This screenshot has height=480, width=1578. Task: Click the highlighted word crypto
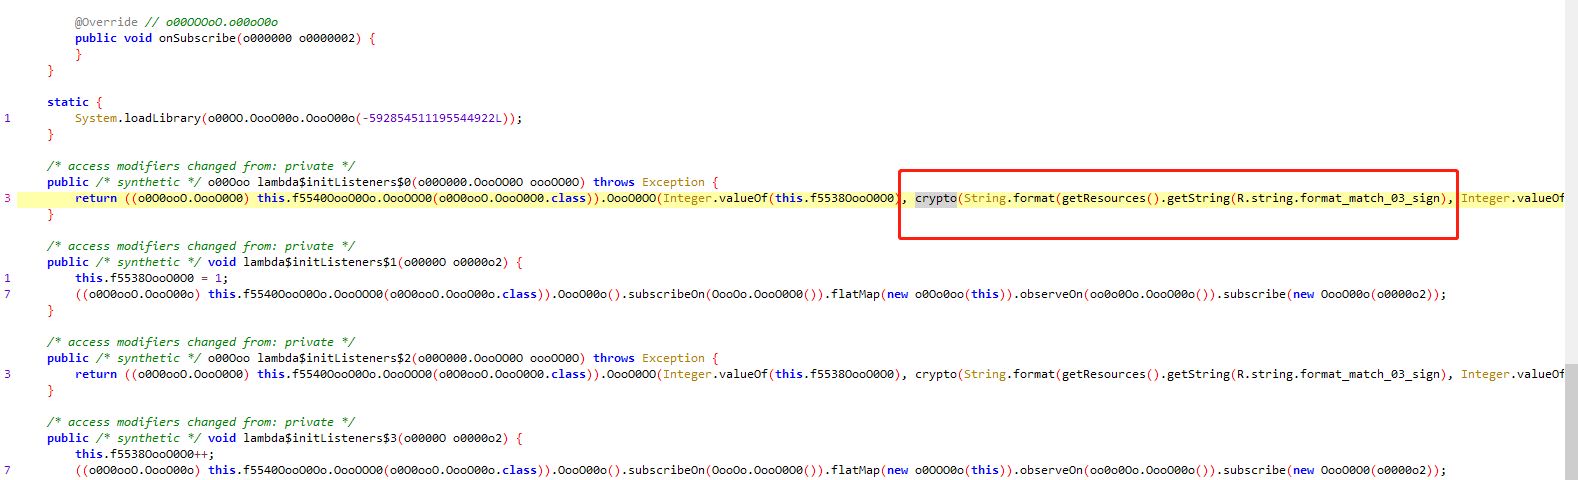click(936, 198)
